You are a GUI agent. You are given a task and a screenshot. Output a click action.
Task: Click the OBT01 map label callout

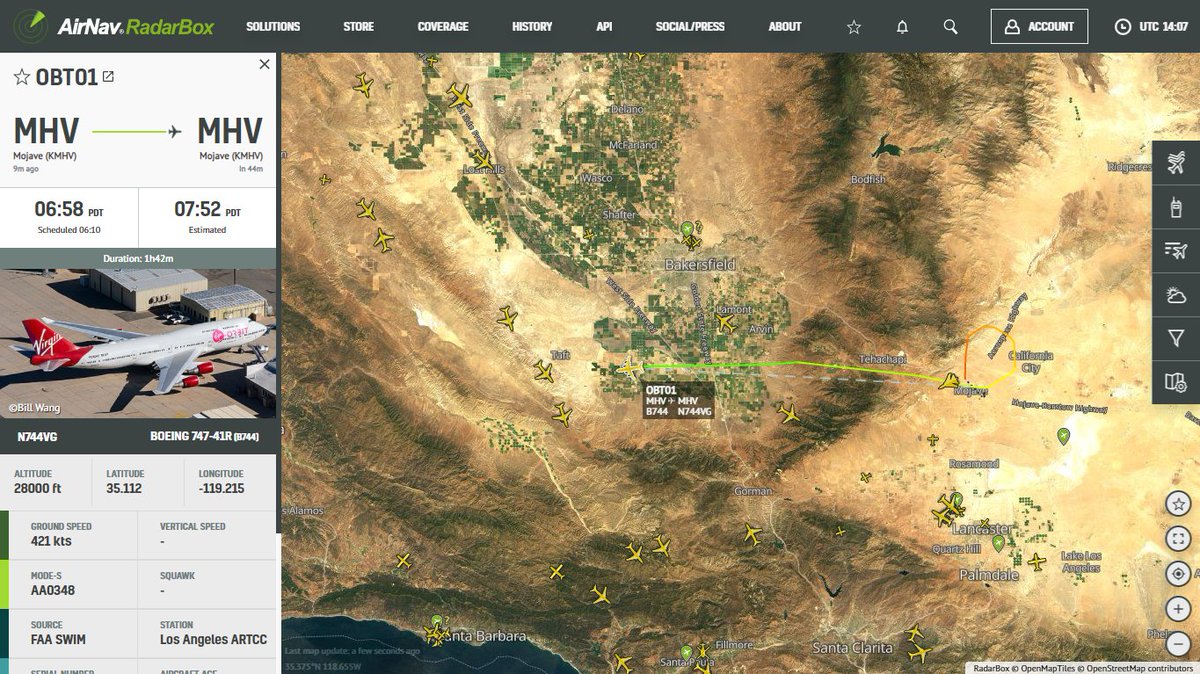point(678,400)
